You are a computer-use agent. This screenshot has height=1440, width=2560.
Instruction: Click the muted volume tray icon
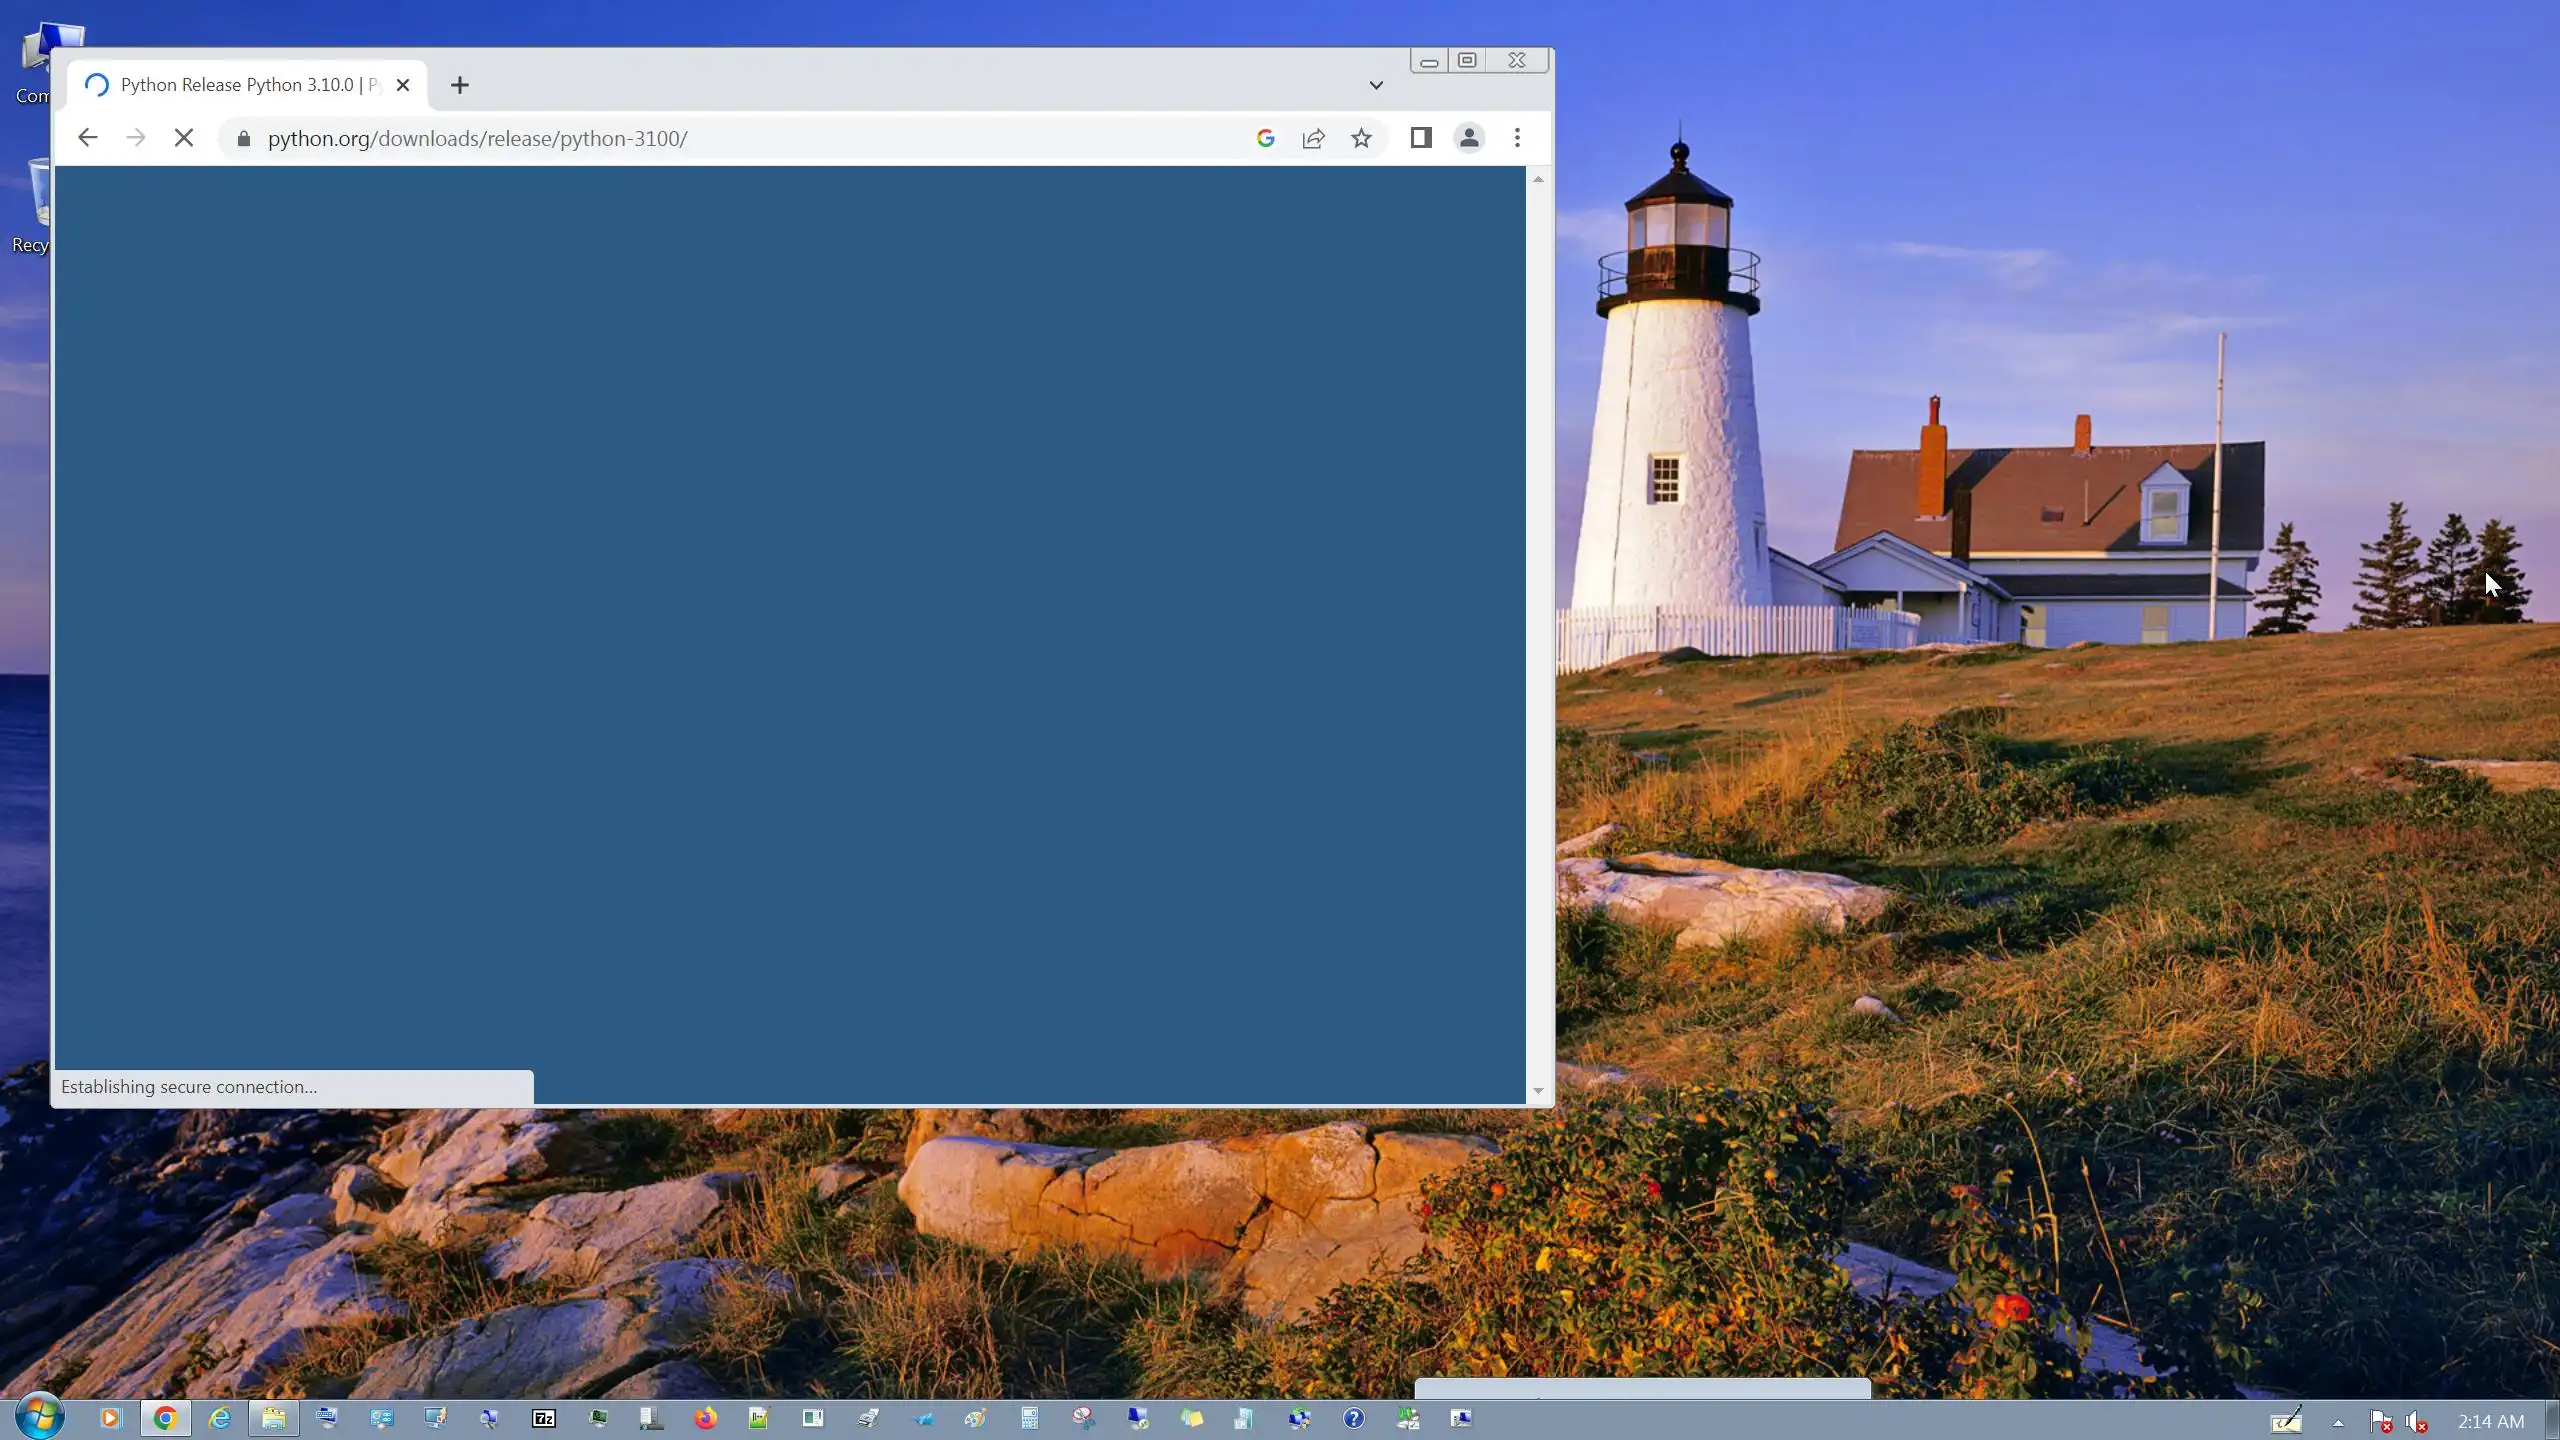click(x=2417, y=1421)
